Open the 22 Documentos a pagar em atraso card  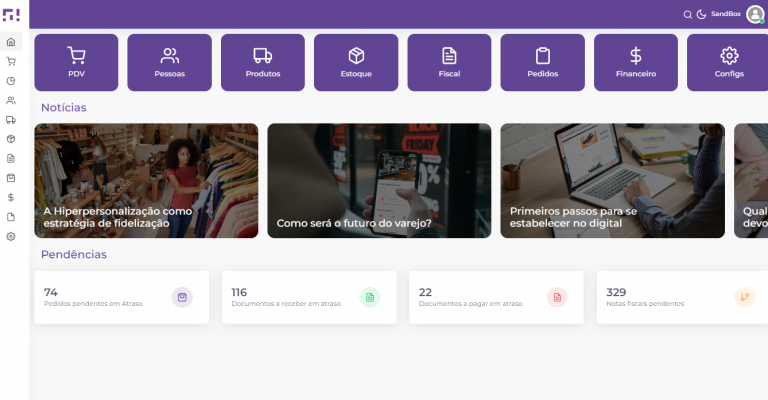point(496,297)
